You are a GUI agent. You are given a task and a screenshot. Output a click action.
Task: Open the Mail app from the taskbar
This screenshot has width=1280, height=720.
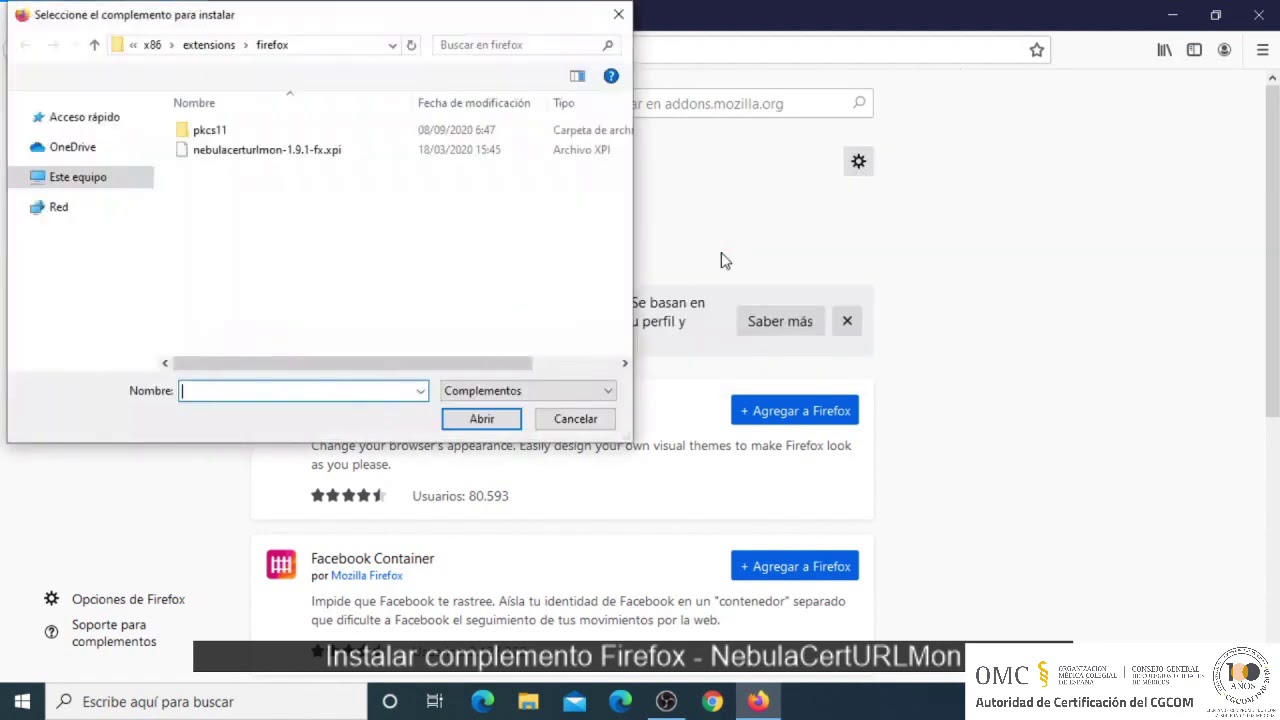[x=574, y=701]
